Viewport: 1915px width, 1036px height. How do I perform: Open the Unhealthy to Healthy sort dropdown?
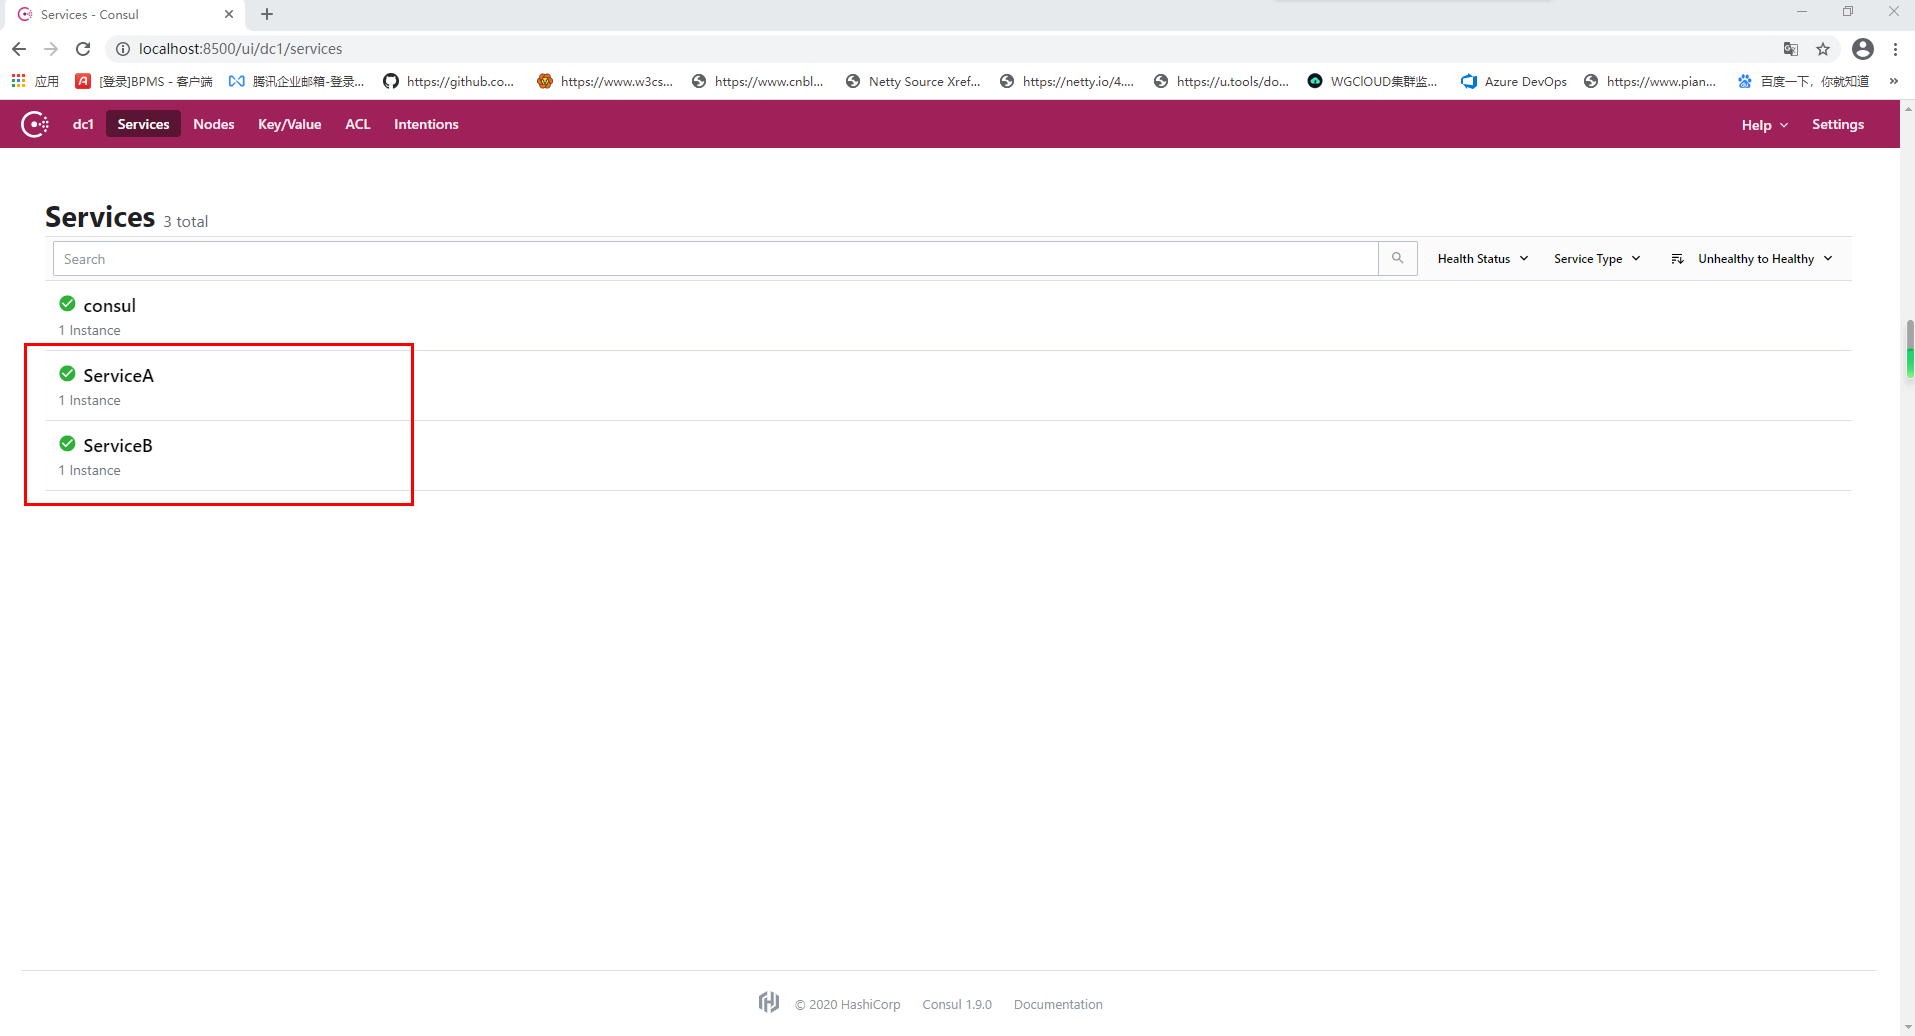point(1752,258)
